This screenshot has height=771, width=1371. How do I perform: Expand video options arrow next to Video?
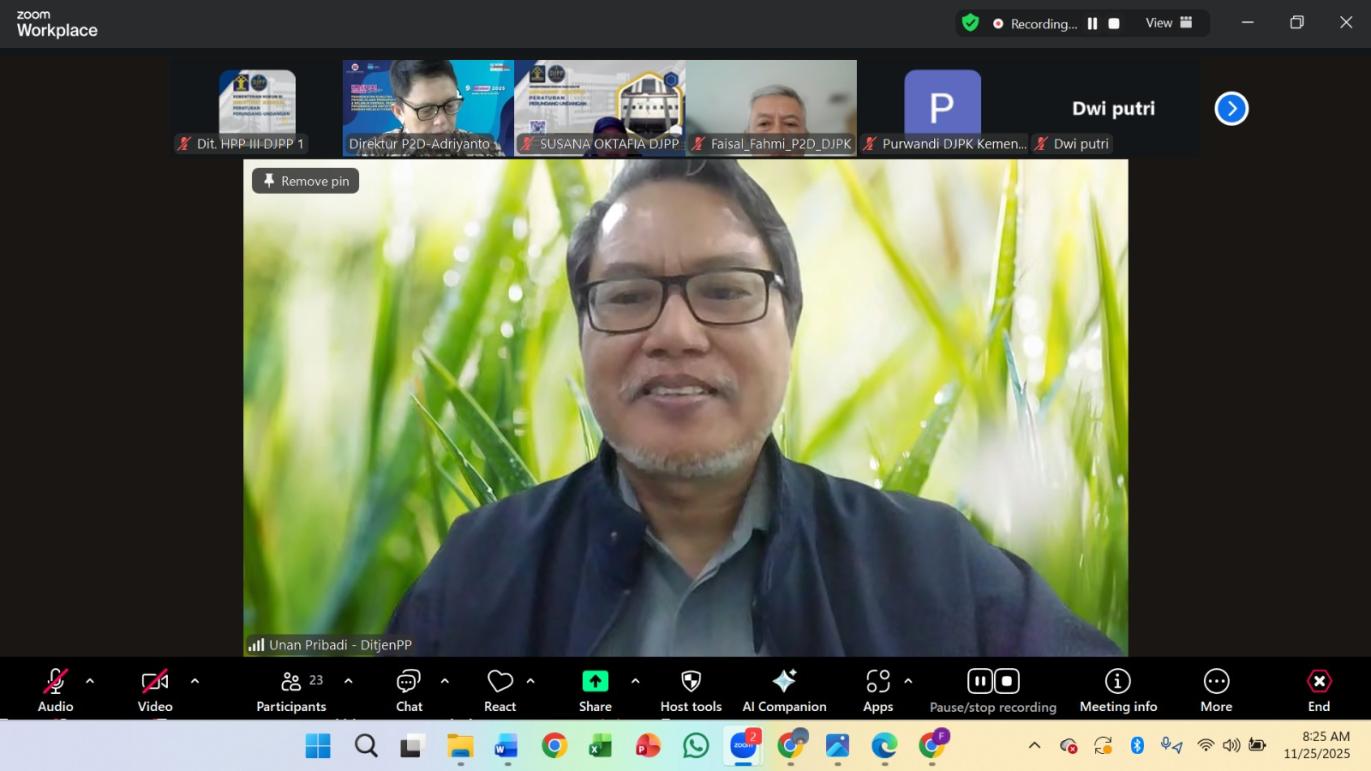coord(195,681)
